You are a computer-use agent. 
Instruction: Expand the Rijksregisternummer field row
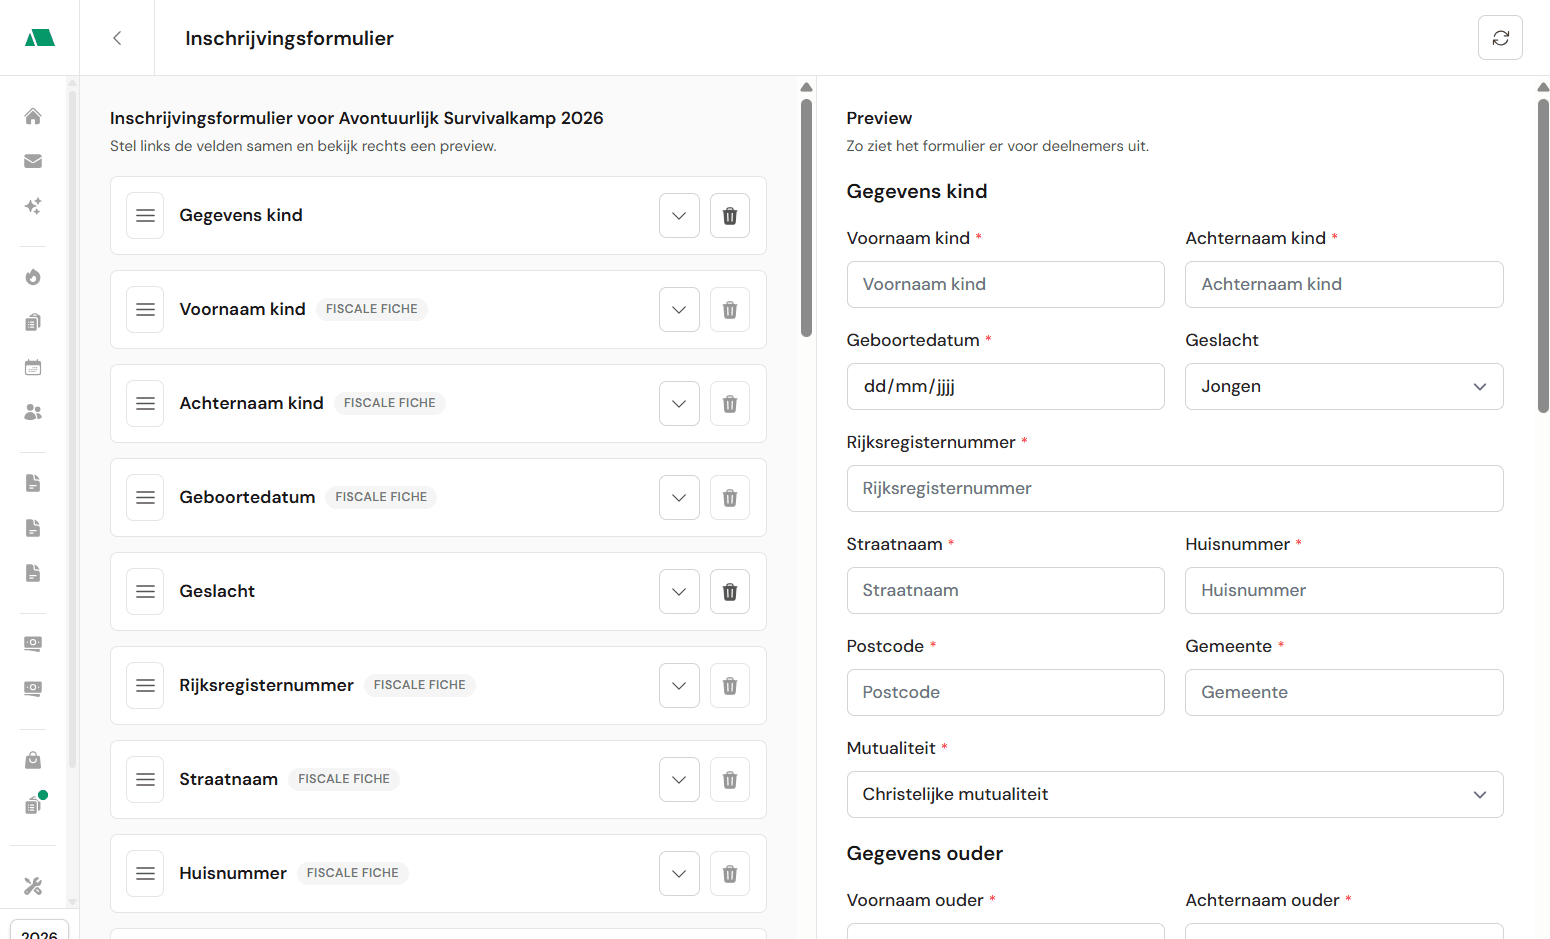click(x=679, y=686)
